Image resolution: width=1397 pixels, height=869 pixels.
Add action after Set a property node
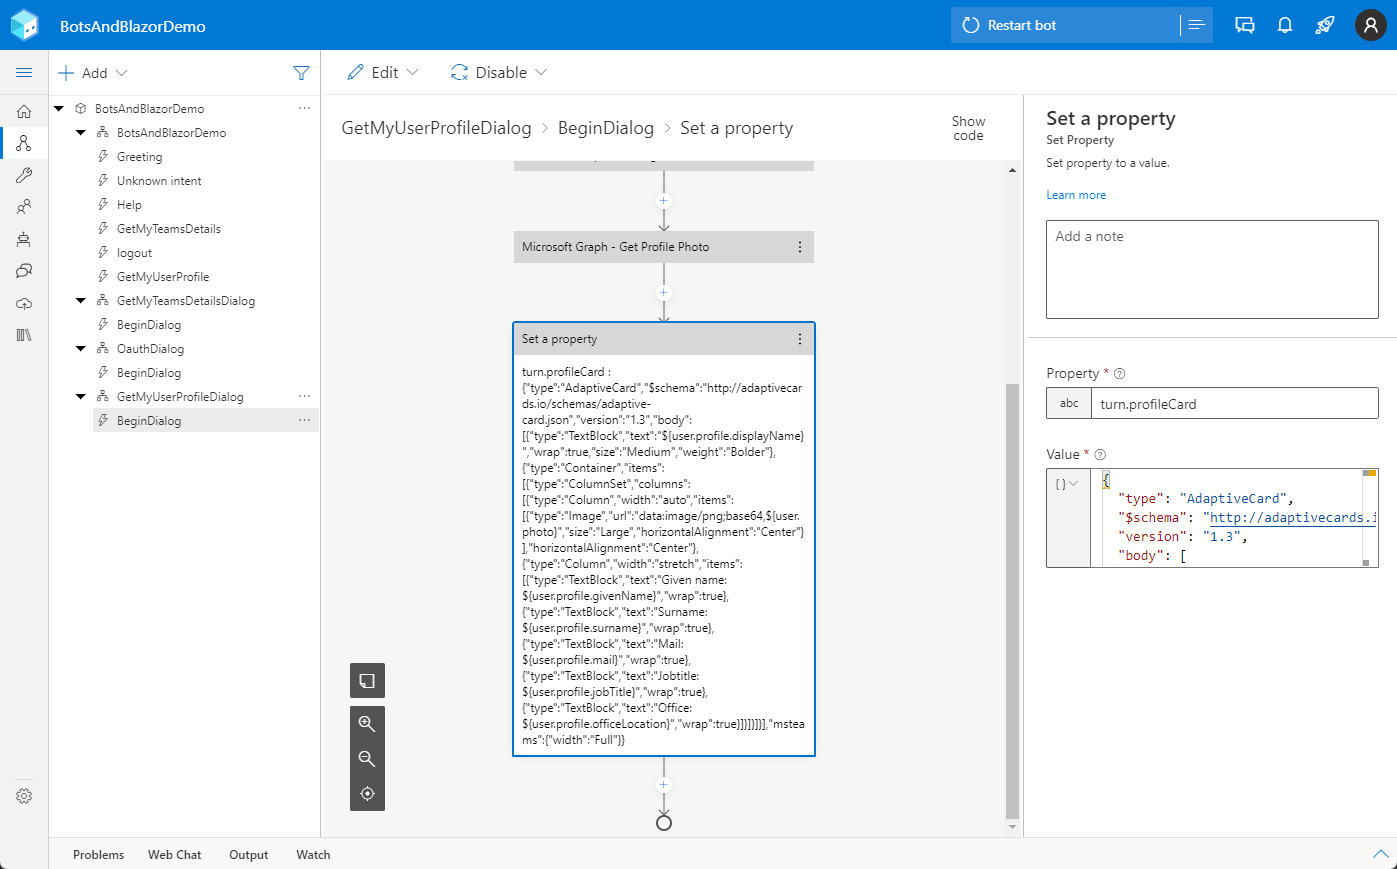[663, 785]
